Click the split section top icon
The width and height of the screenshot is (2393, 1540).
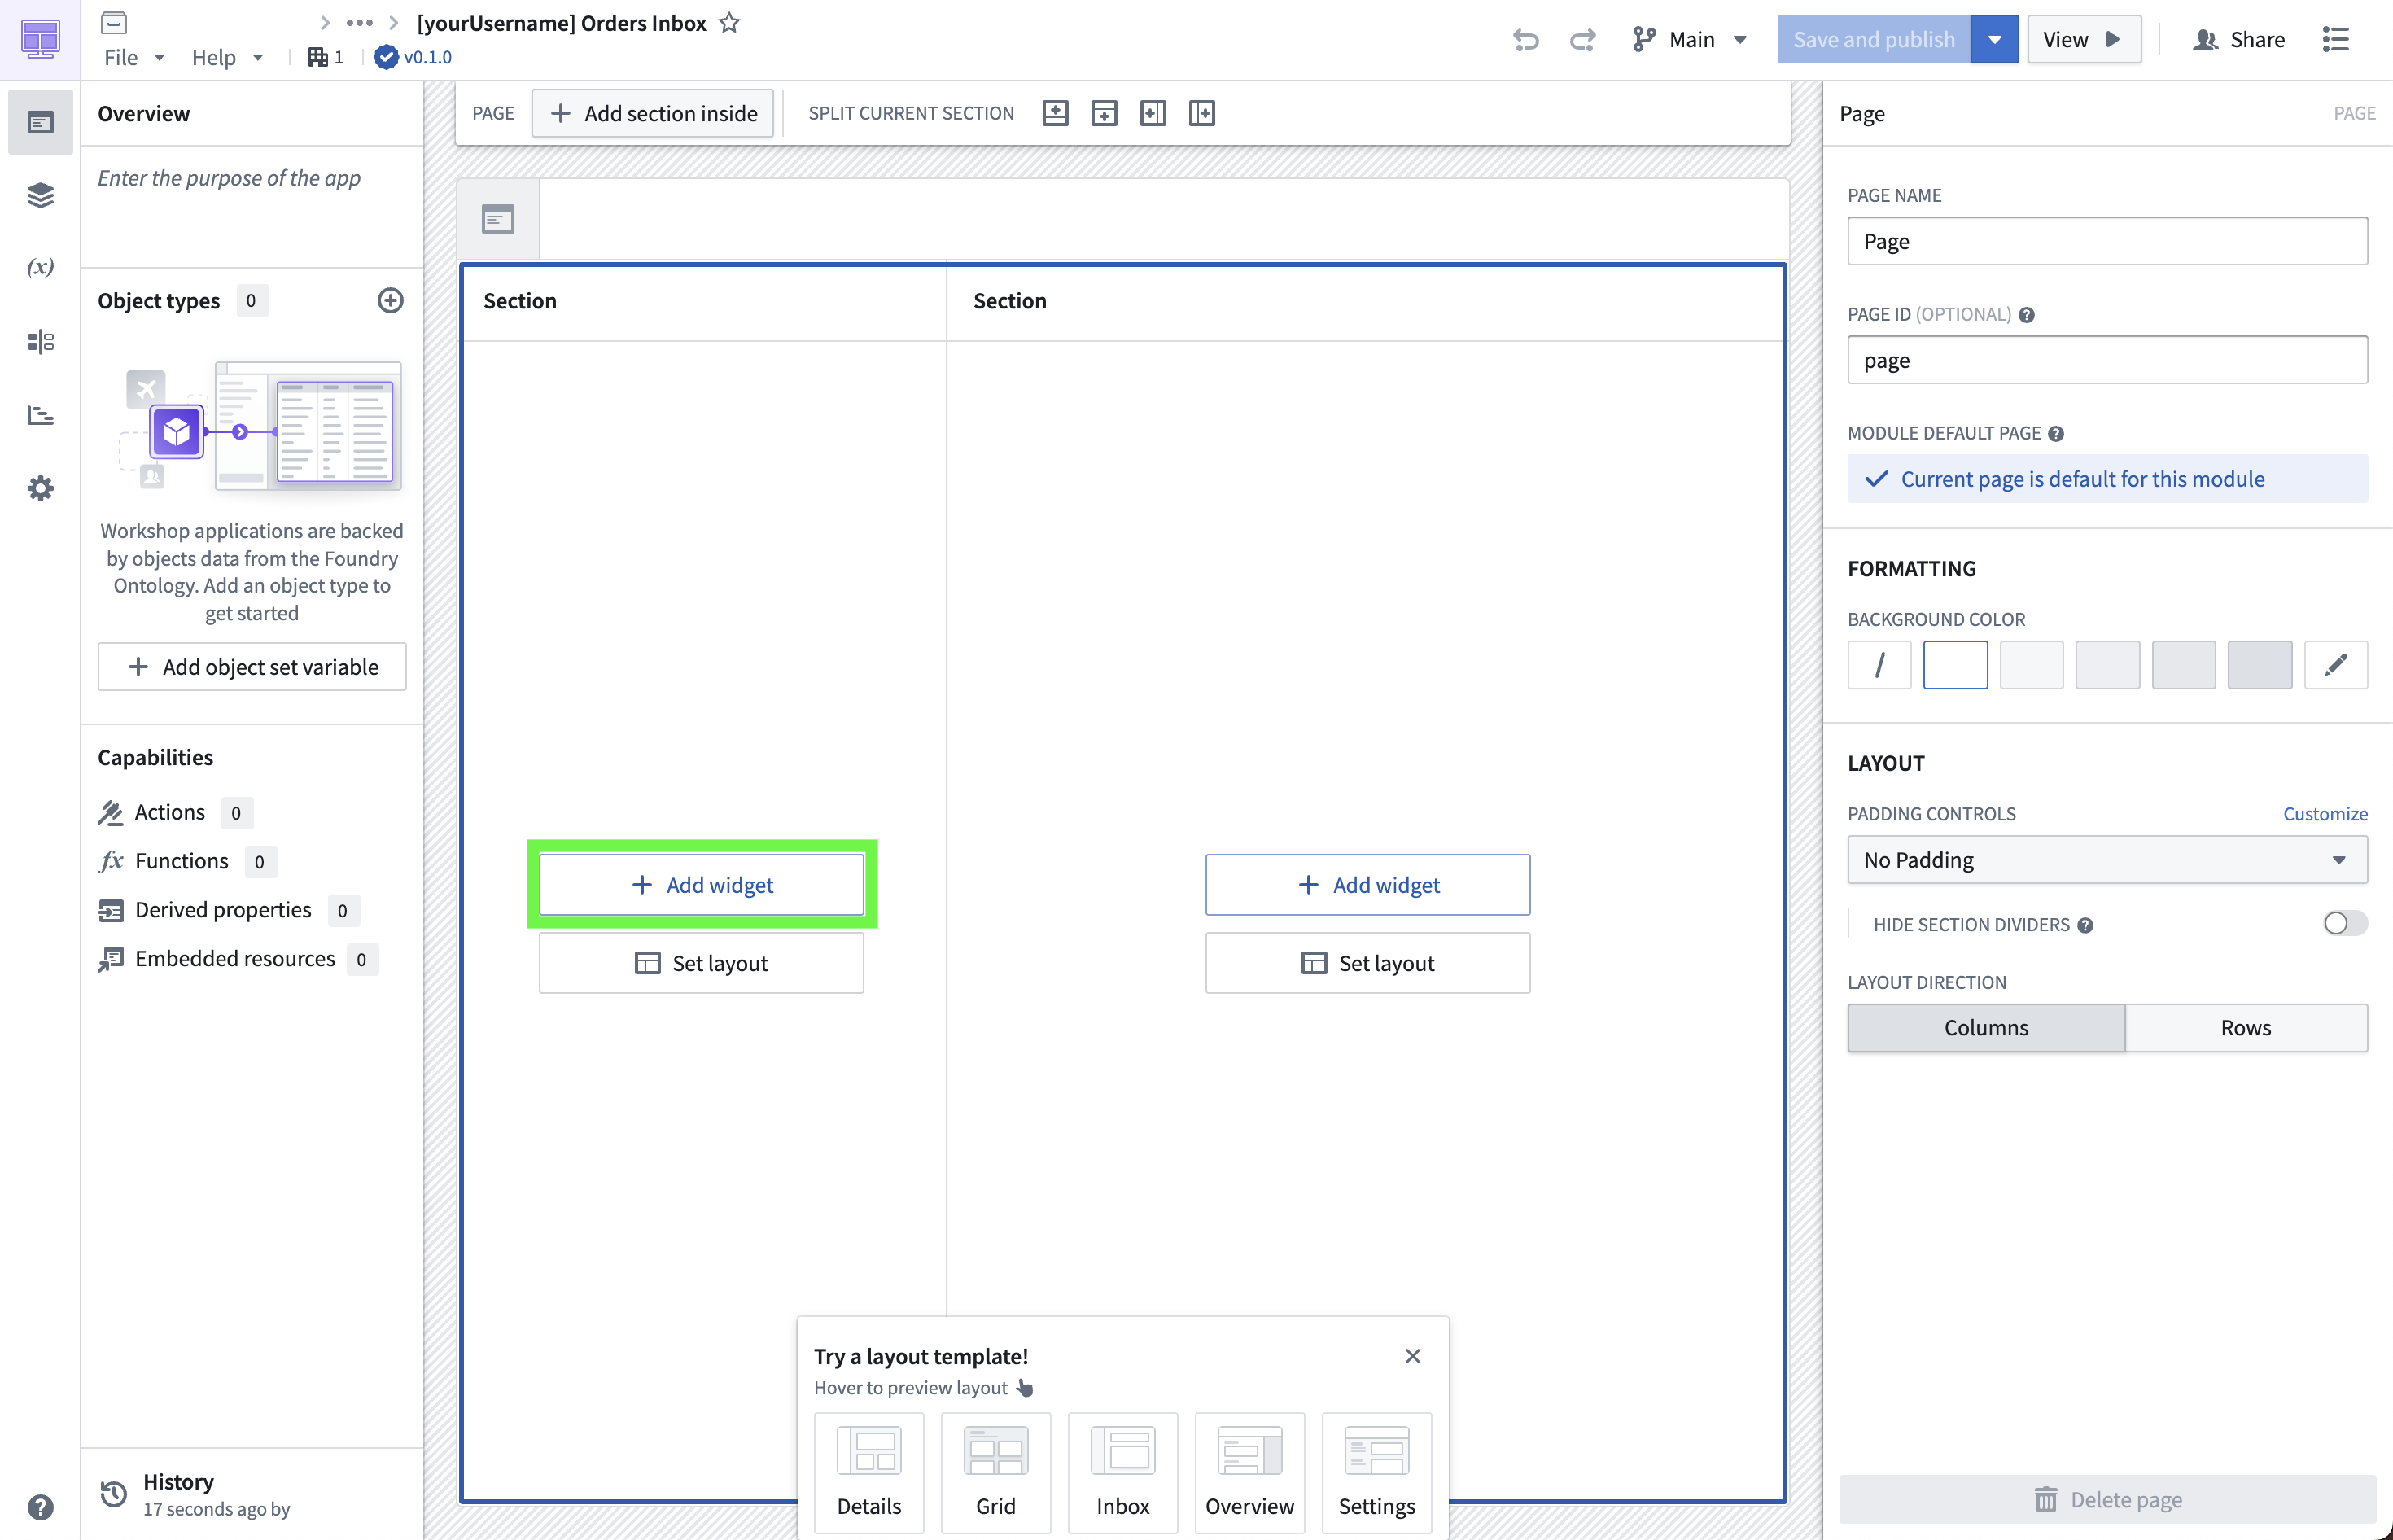[1055, 113]
